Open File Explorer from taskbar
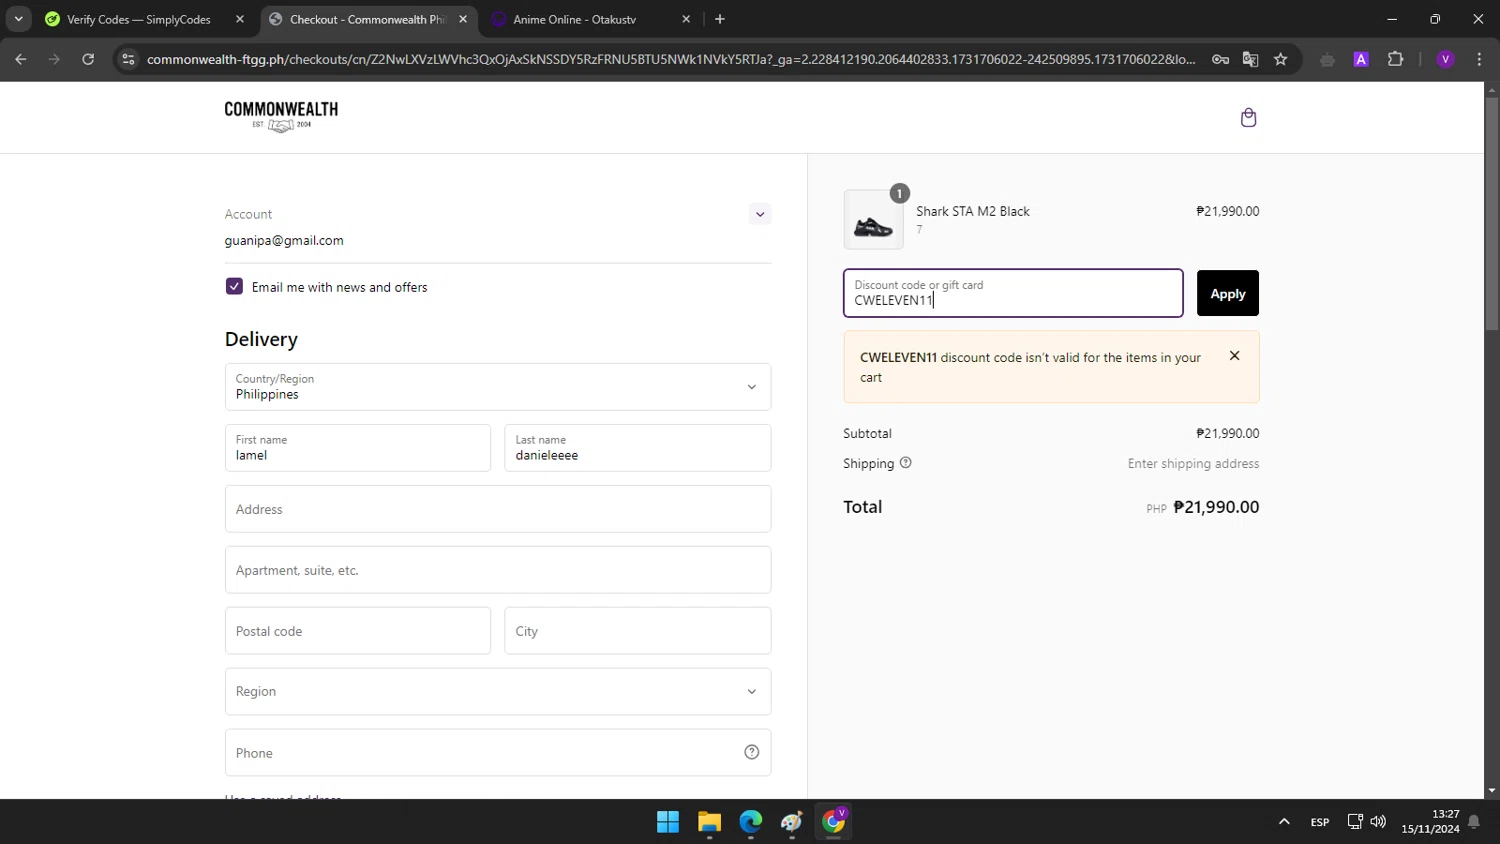The width and height of the screenshot is (1500, 844). point(709,822)
